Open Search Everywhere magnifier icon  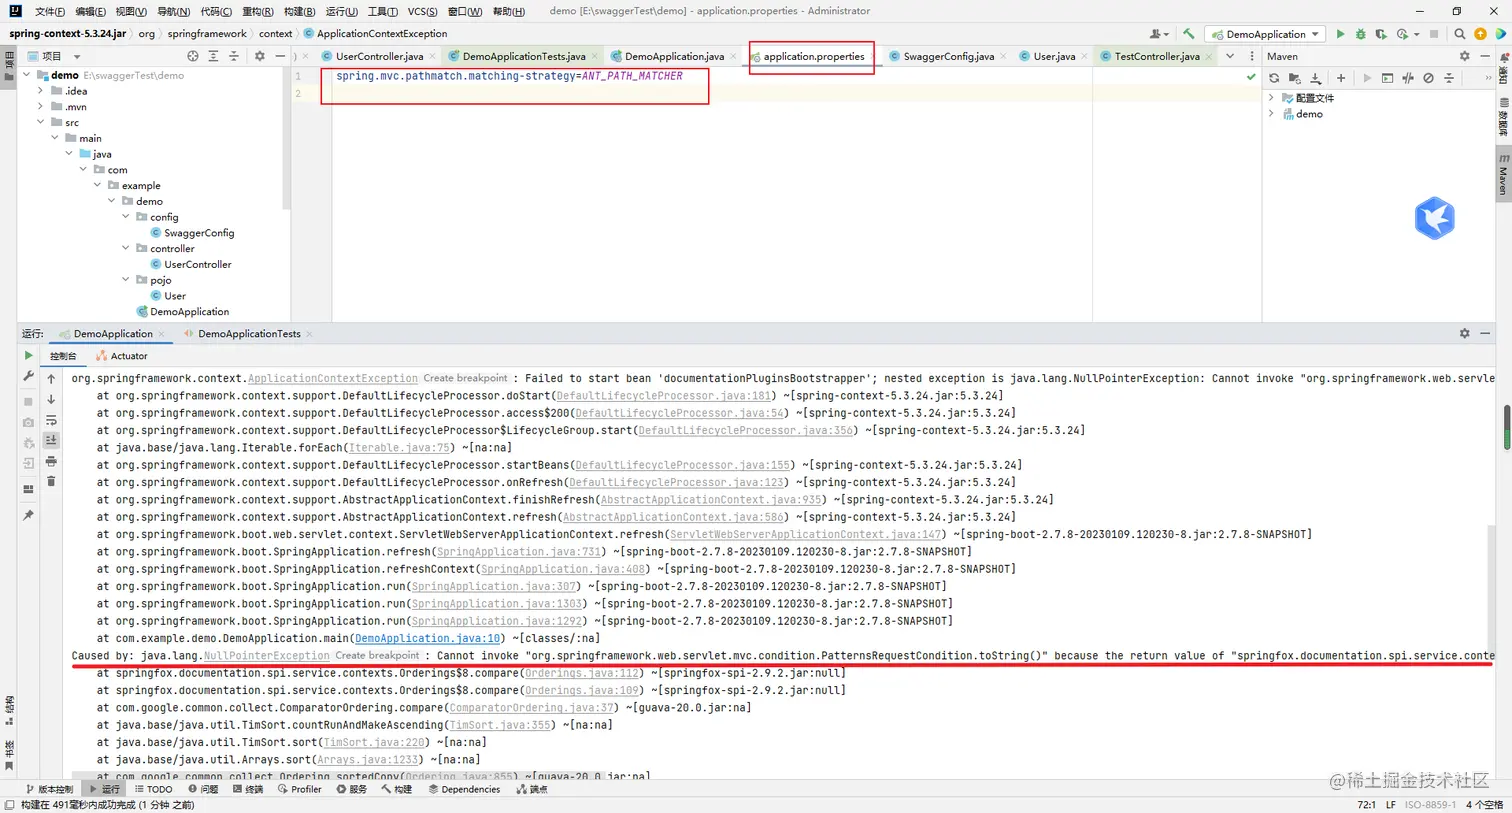(x=1459, y=34)
